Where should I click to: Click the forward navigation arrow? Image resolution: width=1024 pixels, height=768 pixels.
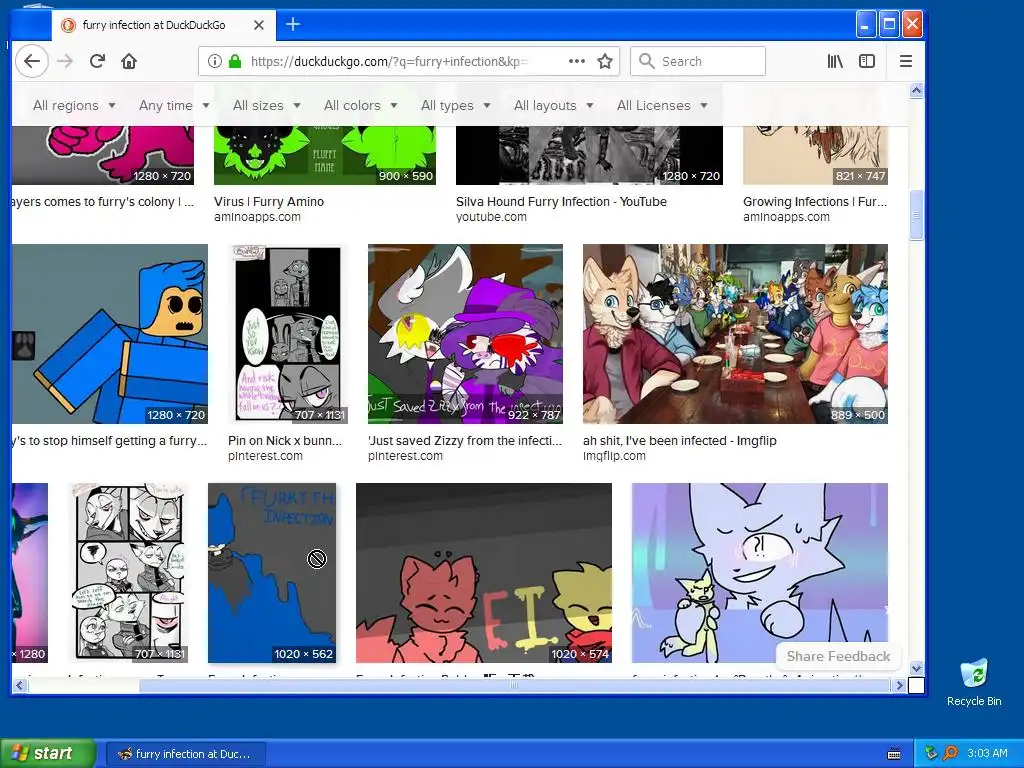(x=65, y=61)
